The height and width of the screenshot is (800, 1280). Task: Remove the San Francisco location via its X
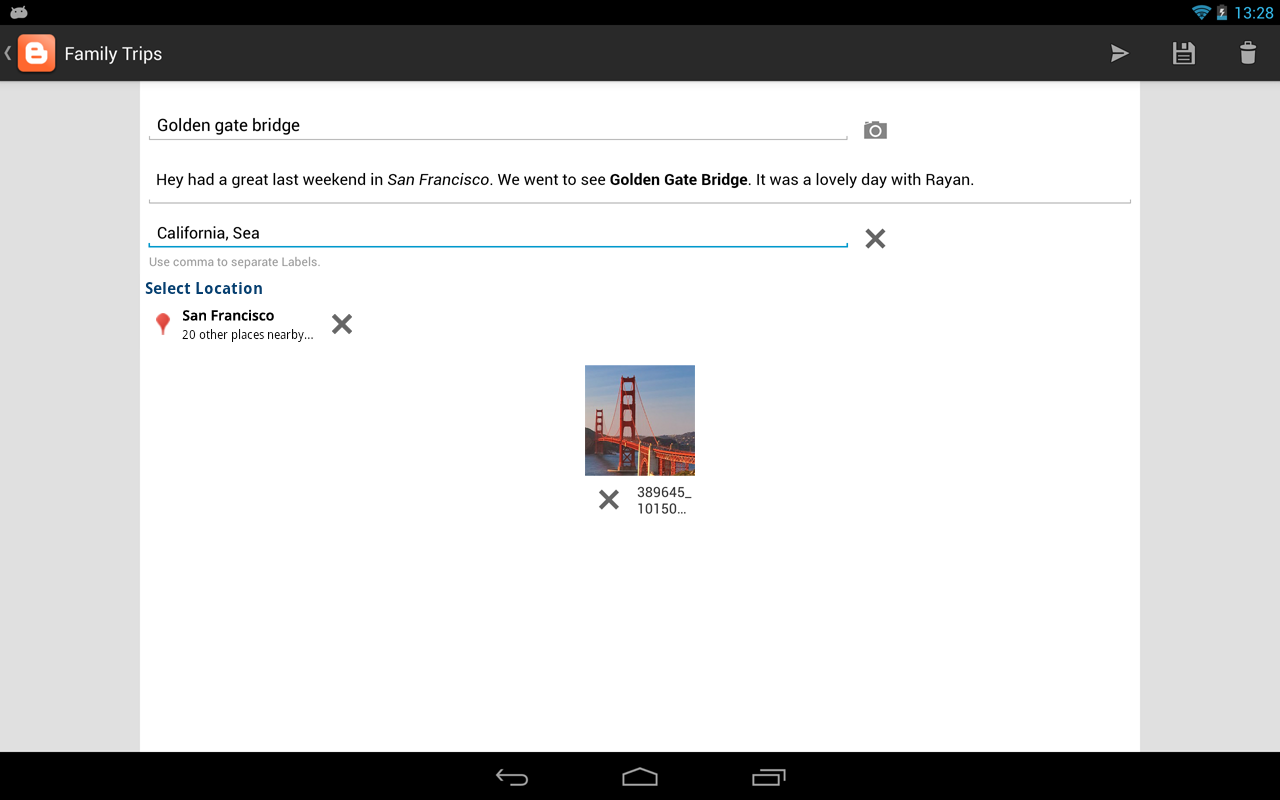point(341,323)
